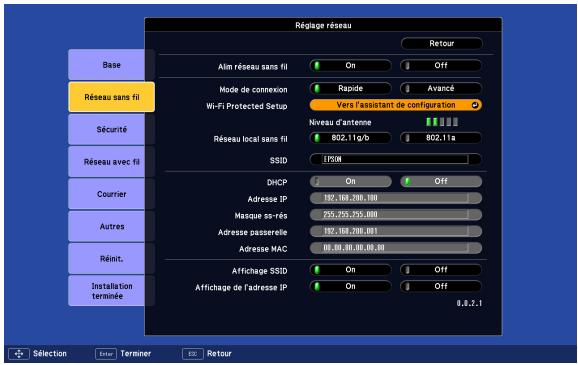Viewport: 578px width, 365px height.
Task: Turn Alim réseau sans fil On
Action: pyautogui.click(x=351, y=66)
